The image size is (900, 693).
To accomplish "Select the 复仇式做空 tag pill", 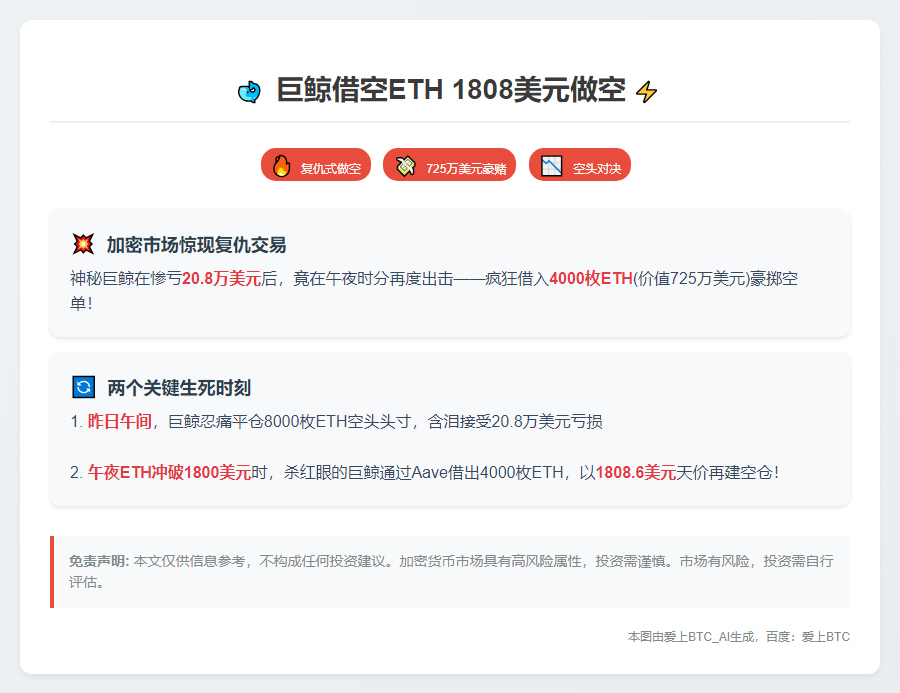I will tap(316, 165).
